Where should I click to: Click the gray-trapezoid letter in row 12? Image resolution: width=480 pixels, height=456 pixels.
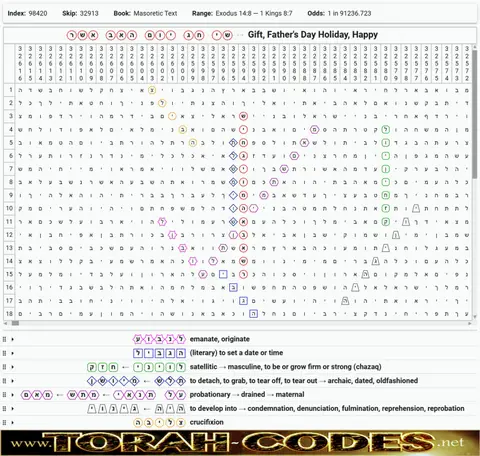(x=396, y=235)
